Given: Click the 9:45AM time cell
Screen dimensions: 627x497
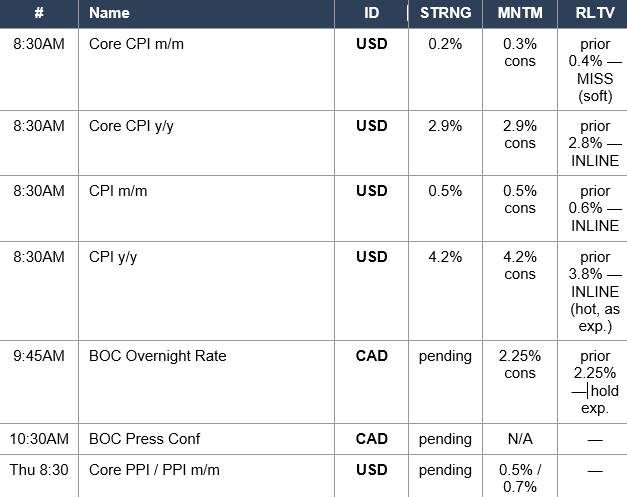Looking at the screenshot, I should click(x=39, y=382).
